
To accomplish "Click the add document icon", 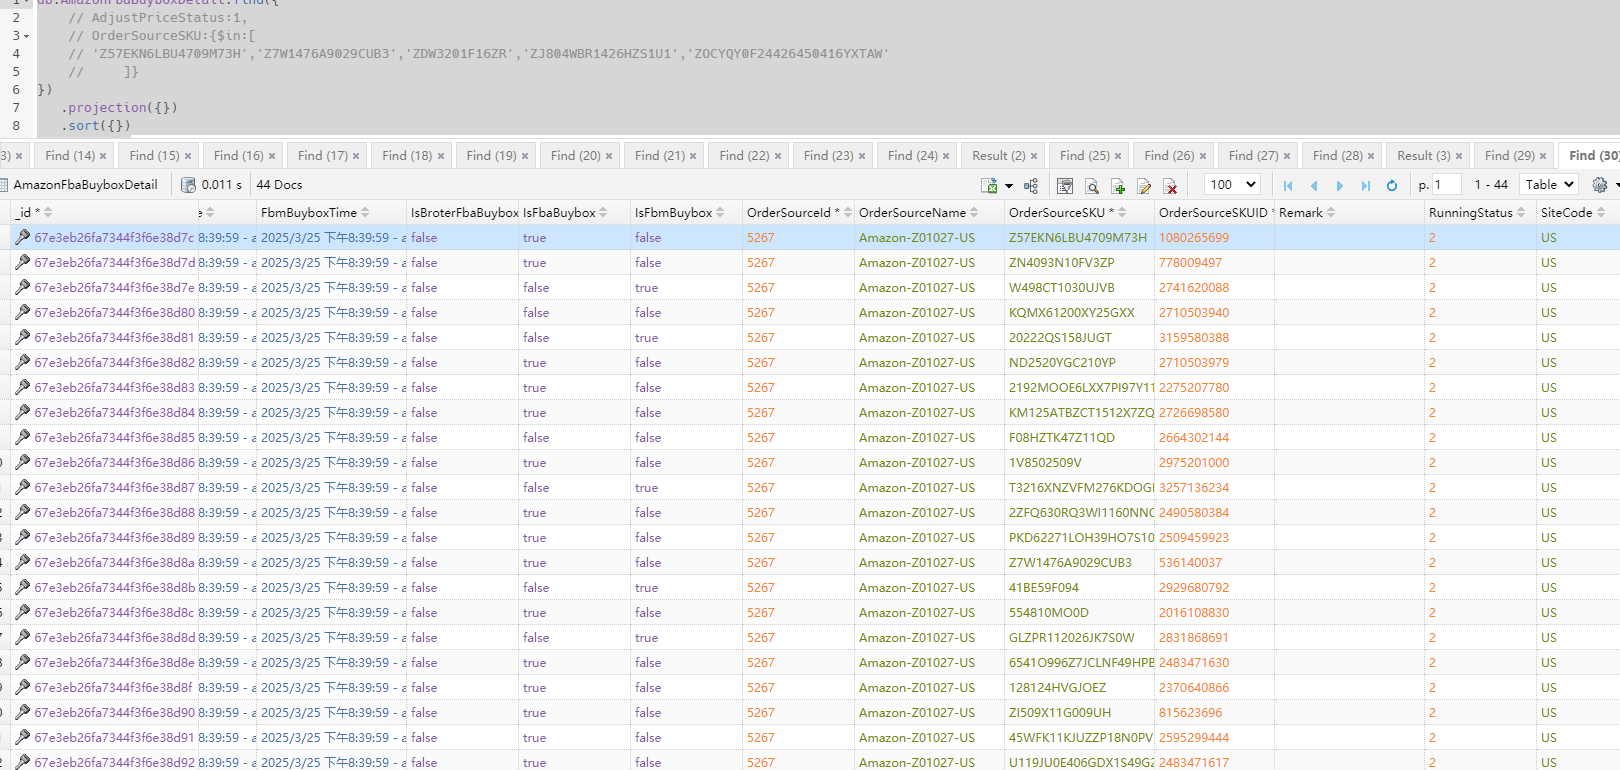I will [1118, 185].
